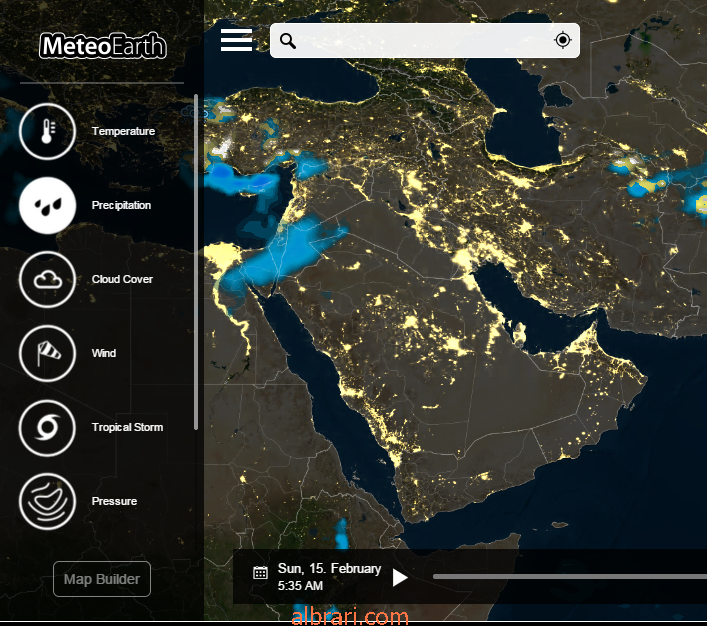Open the hamburger menu
Image resolution: width=707 pixels, height=626 pixels.
coord(236,40)
